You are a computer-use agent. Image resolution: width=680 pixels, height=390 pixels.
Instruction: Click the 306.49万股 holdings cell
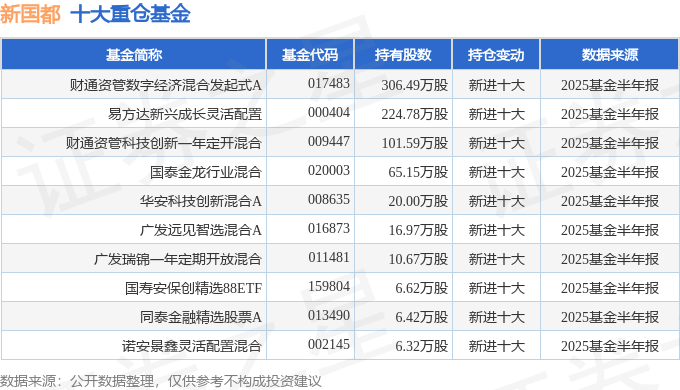click(415, 85)
